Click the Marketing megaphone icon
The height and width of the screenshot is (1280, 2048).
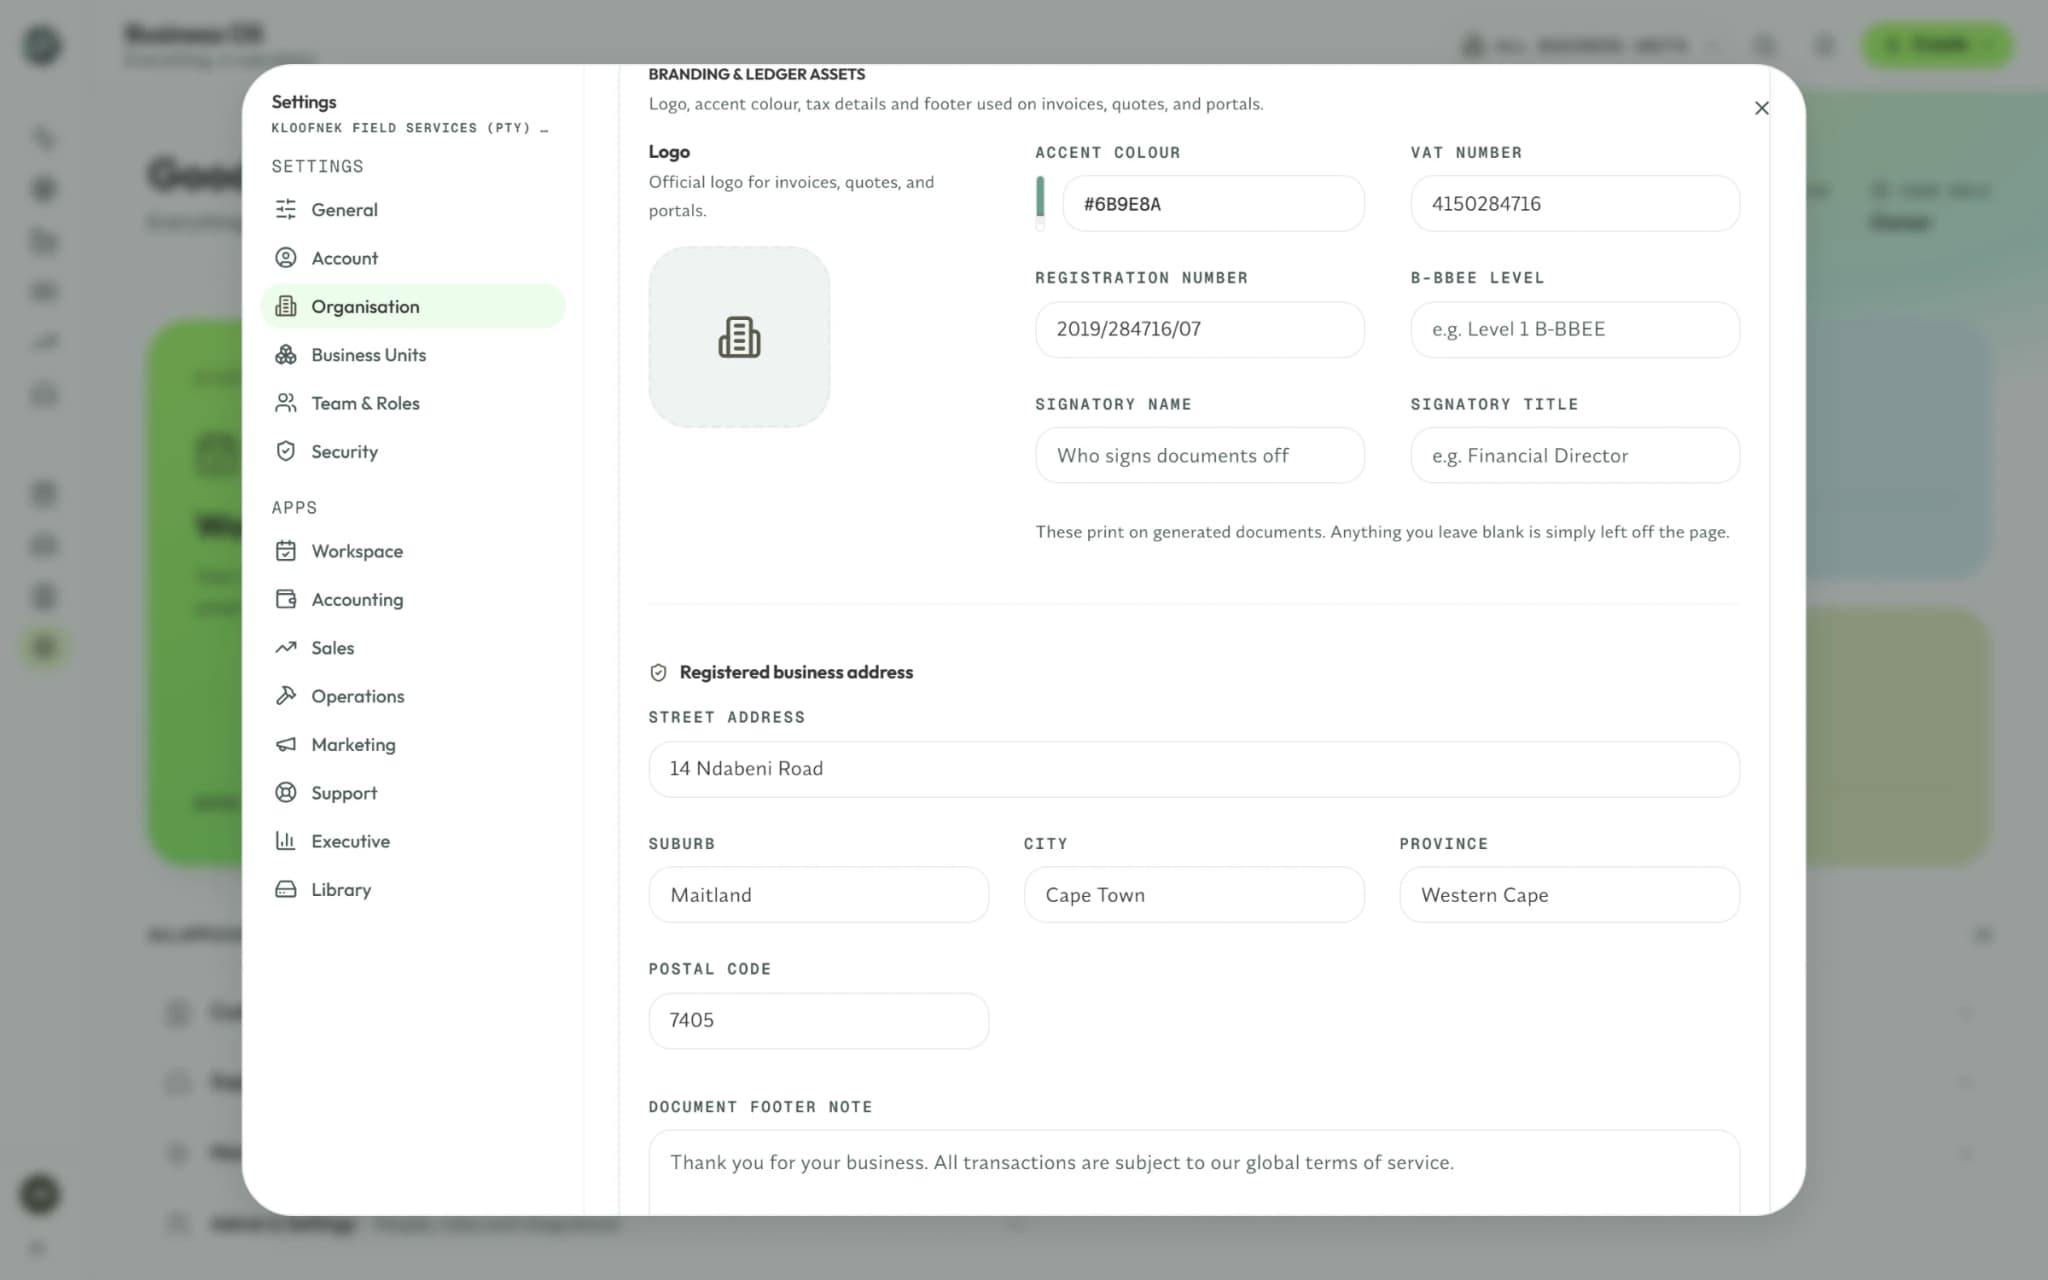[x=286, y=744]
